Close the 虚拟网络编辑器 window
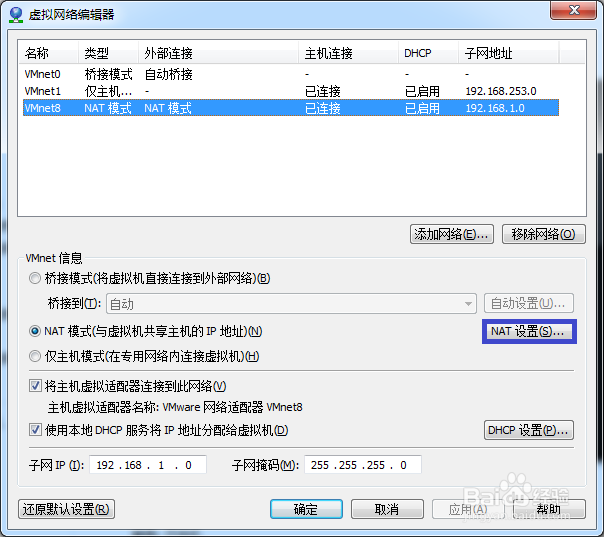The image size is (604, 537). tap(574, 10)
